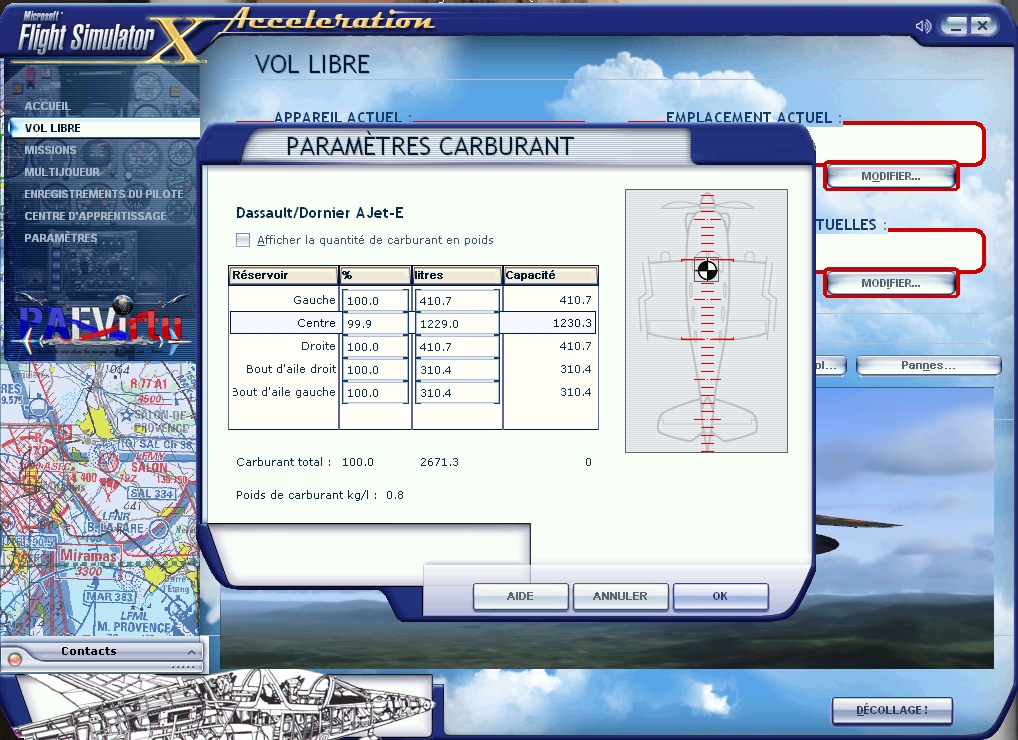Open the Pannes... failures button
Screen dimensions: 1018x740
point(928,365)
